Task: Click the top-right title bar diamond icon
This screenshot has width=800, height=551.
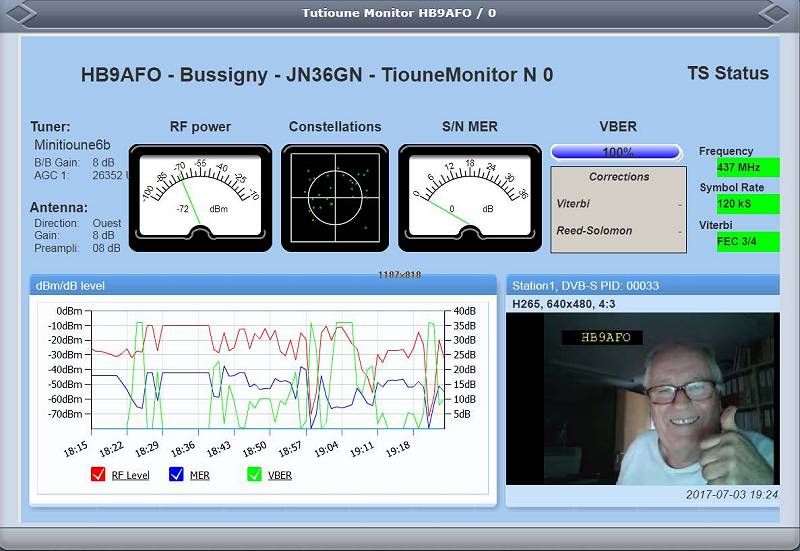Action: pyautogui.click(x=779, y=13)
